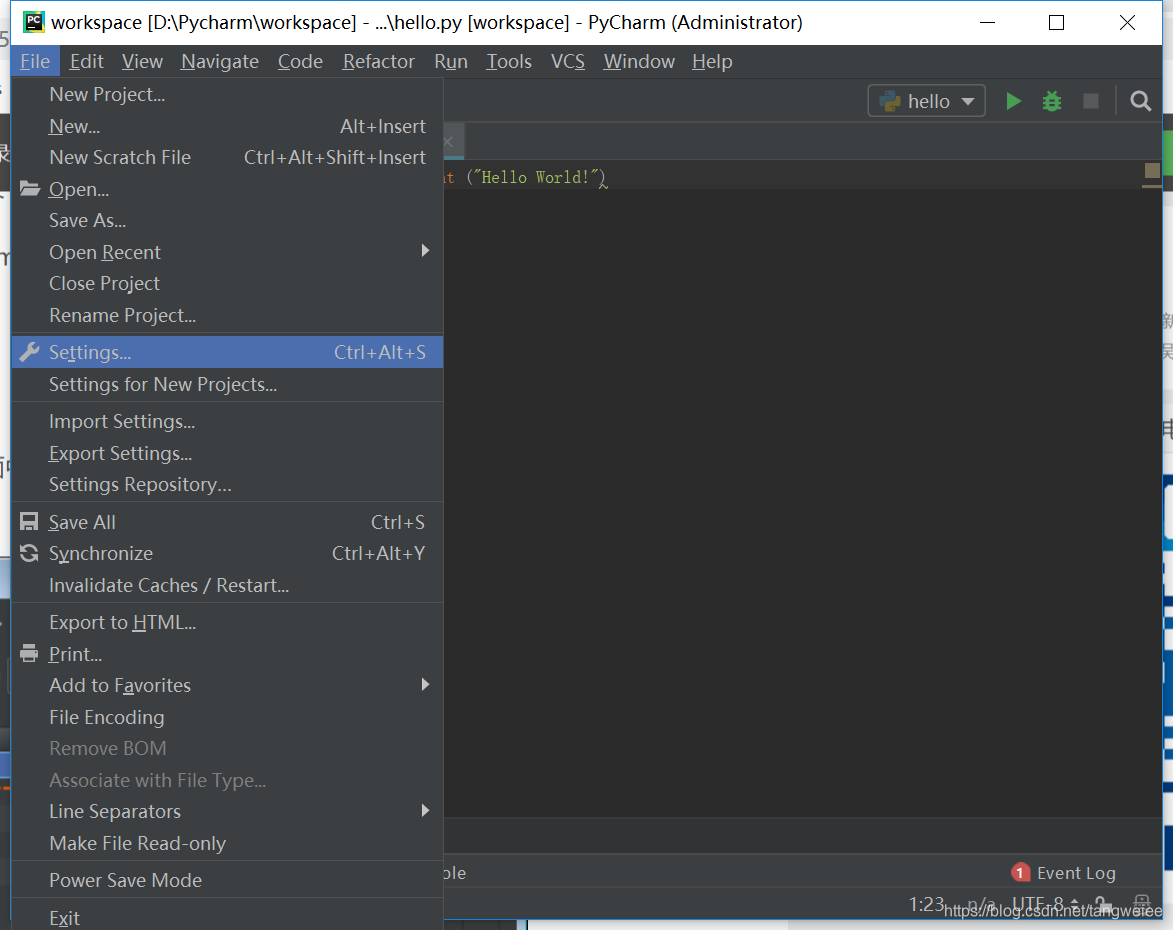Screen dimensions: 1173x930
Task: Start debugging with the green bug icon
Action: tap(1052, 101)
